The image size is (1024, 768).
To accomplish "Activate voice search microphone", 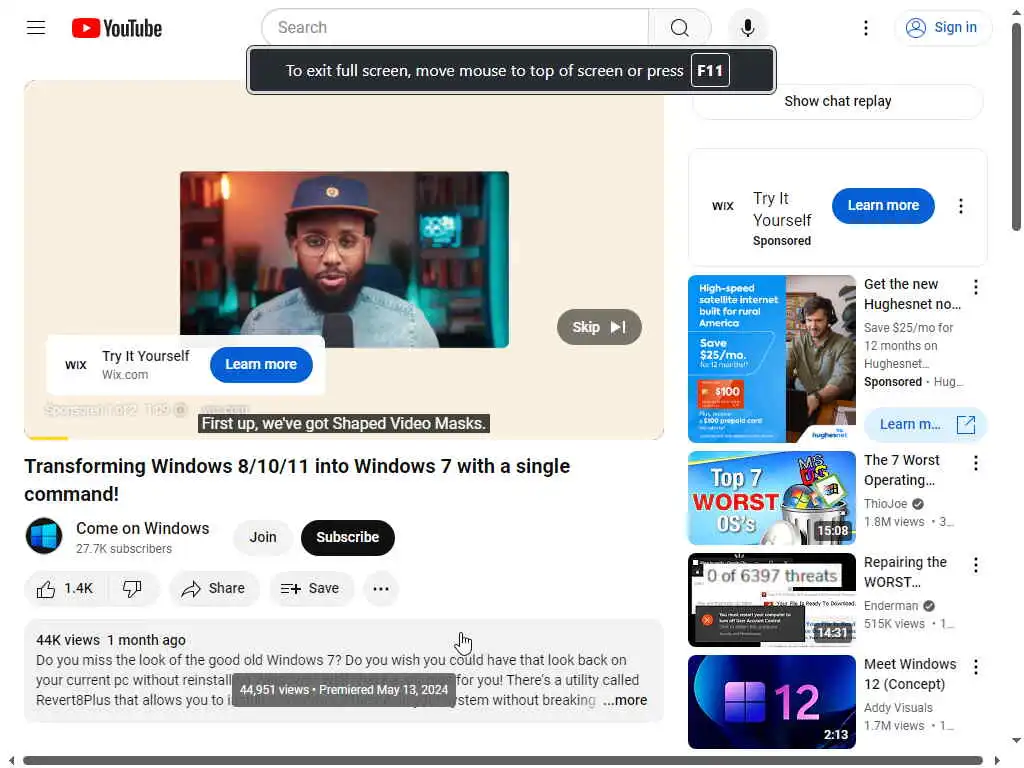I will pos(748,27).
